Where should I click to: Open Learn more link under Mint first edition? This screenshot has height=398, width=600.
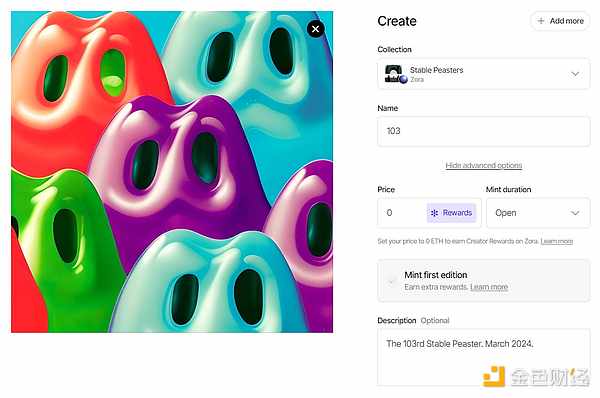pos(489,287)
